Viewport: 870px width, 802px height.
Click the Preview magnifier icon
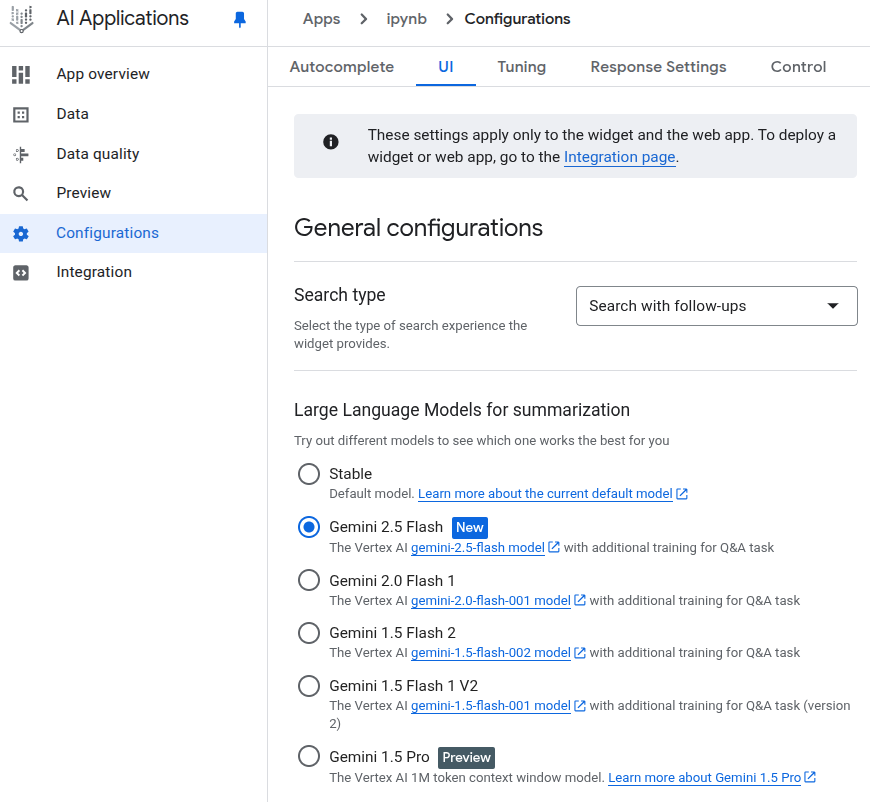coord(21,194)
